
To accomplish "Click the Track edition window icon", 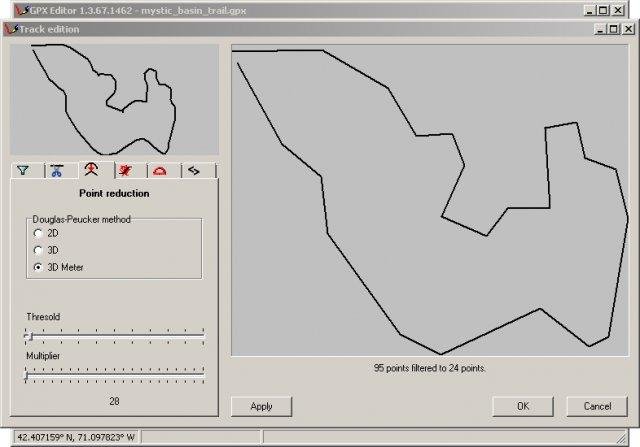I will click(11, 29).
